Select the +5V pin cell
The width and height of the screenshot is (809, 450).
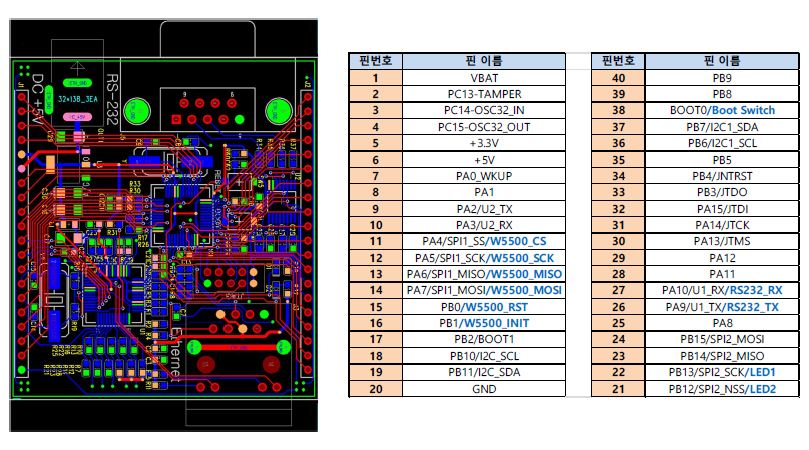coord(484,160)
